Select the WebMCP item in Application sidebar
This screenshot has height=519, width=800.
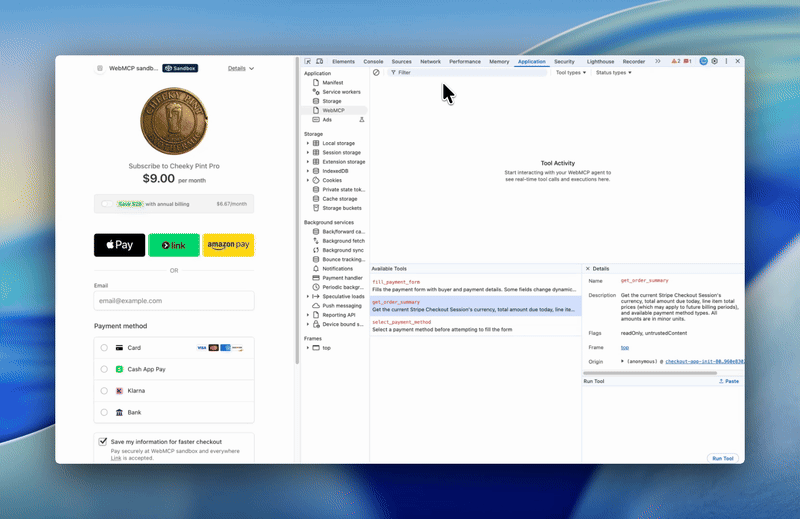[x=334, y=110]
